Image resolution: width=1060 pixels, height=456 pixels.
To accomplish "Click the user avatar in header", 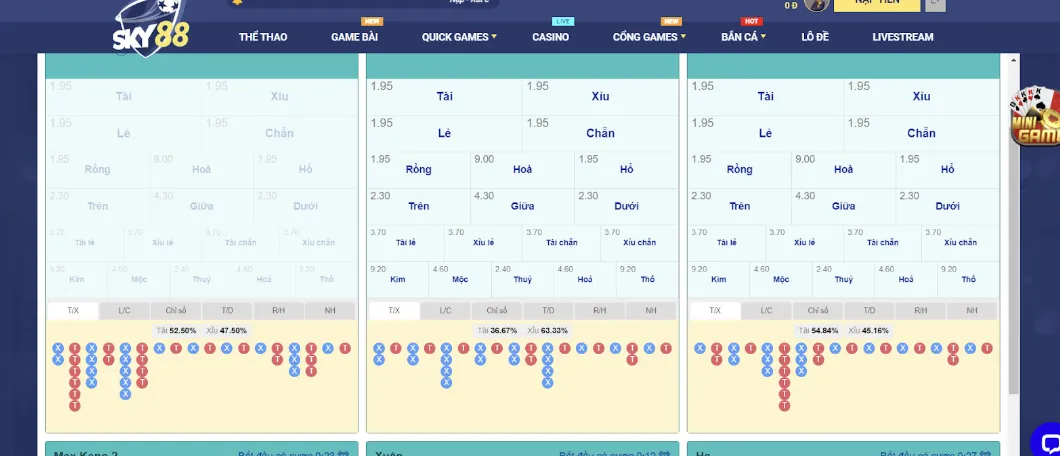I will point(816,5).
